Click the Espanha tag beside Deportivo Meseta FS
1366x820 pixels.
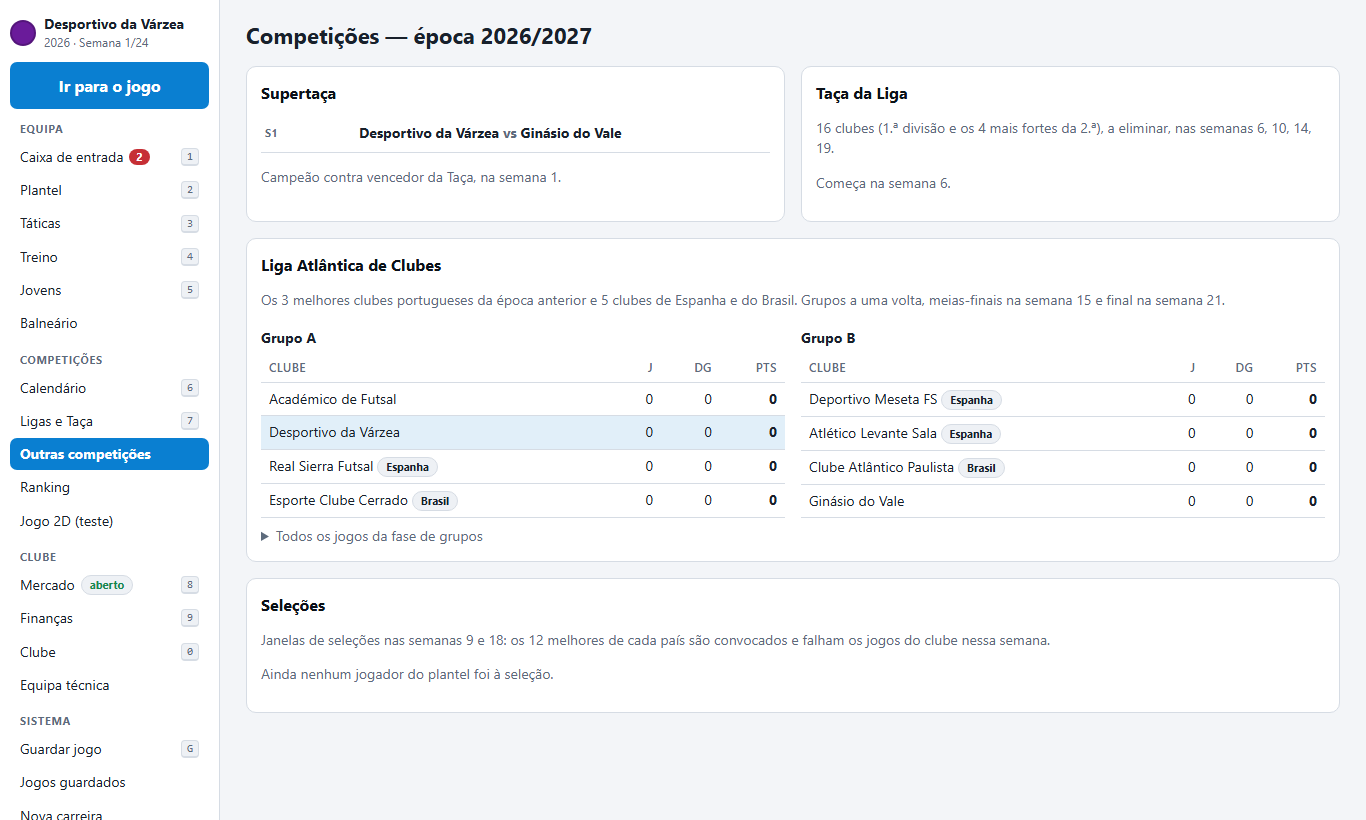coord(971,400)
